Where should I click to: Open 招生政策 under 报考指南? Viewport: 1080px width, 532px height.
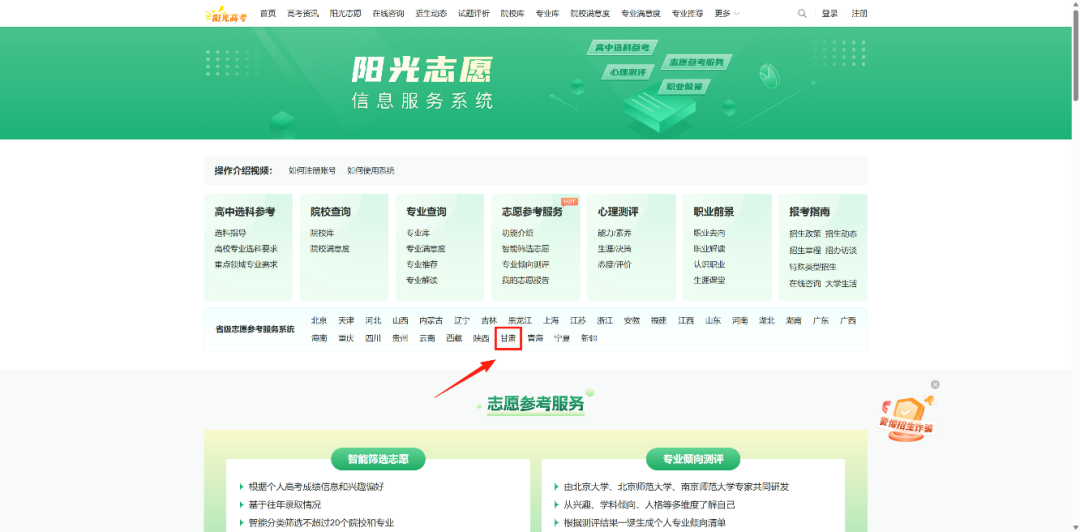805,233
